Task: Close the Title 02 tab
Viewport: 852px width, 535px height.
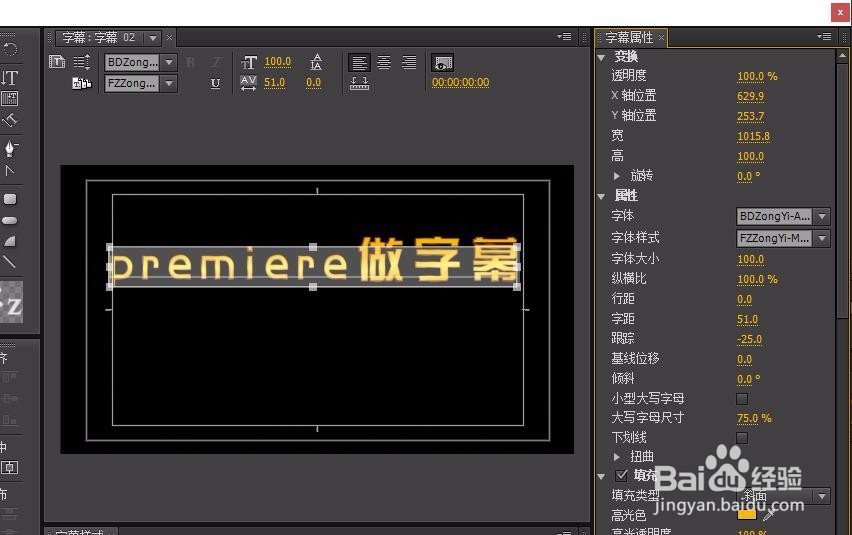Action: pyautogui.click(x=170, y=37)
